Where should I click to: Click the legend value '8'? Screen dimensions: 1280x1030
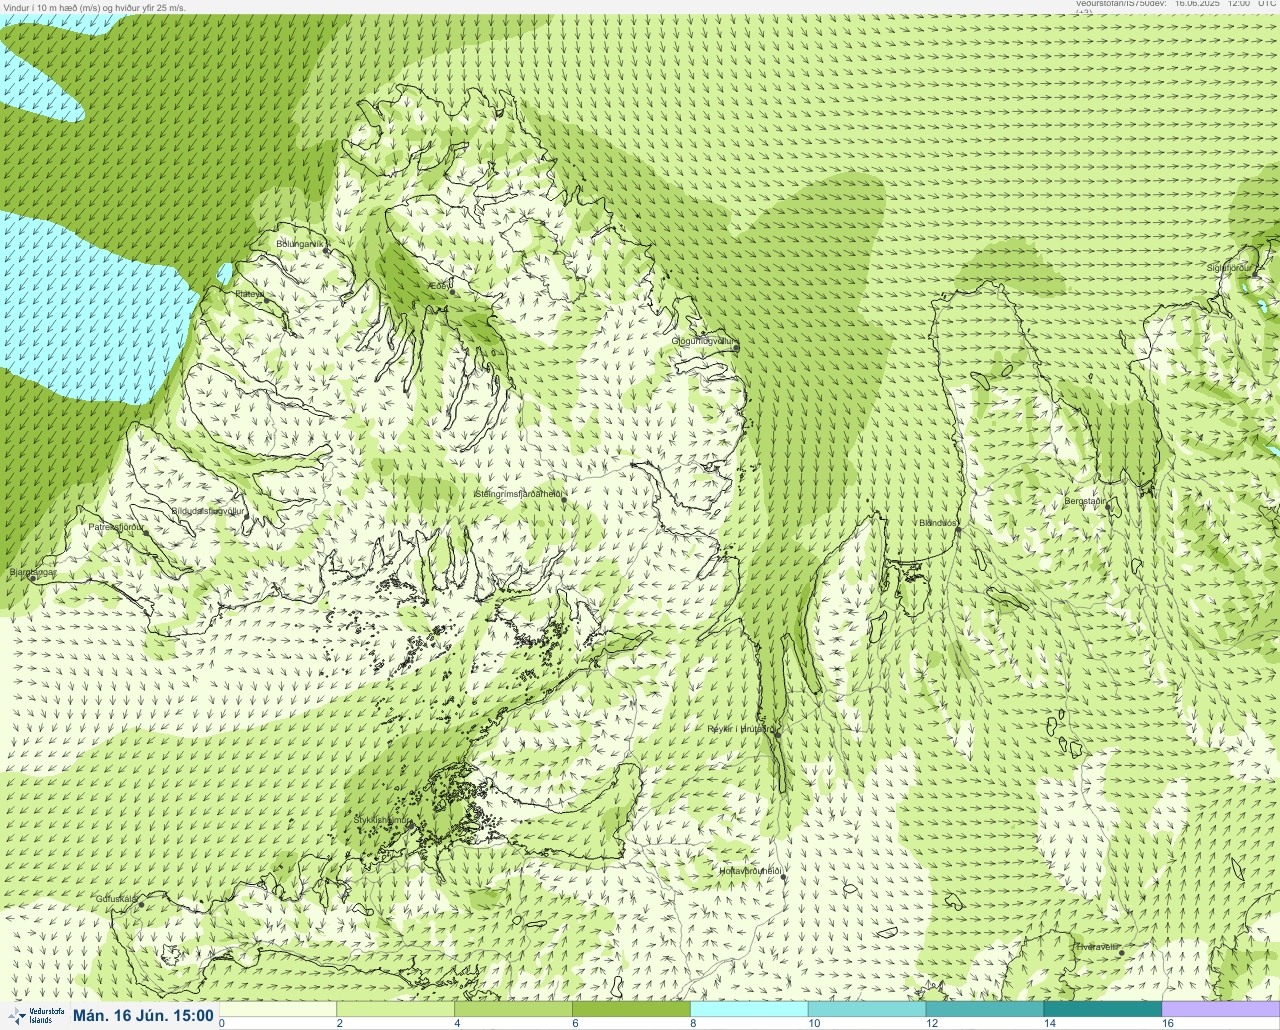693,1023
